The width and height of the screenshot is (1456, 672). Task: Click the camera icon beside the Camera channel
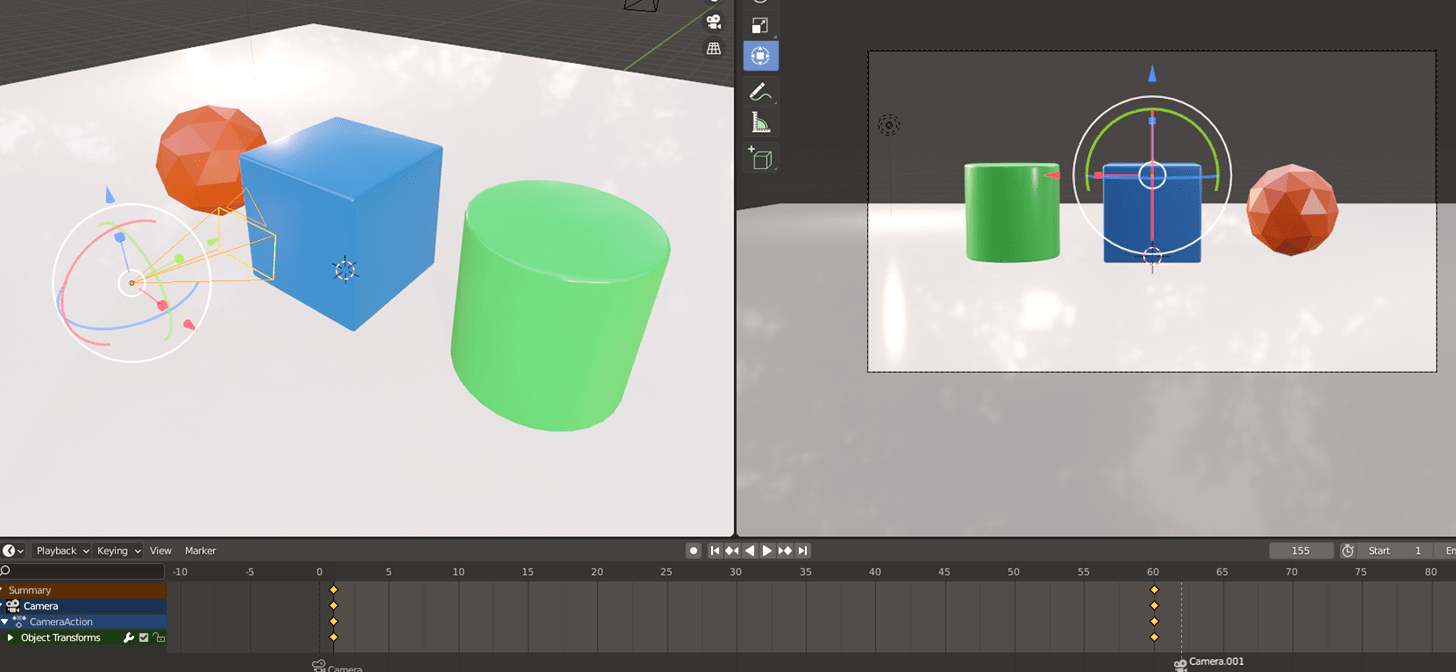[14, 606]
